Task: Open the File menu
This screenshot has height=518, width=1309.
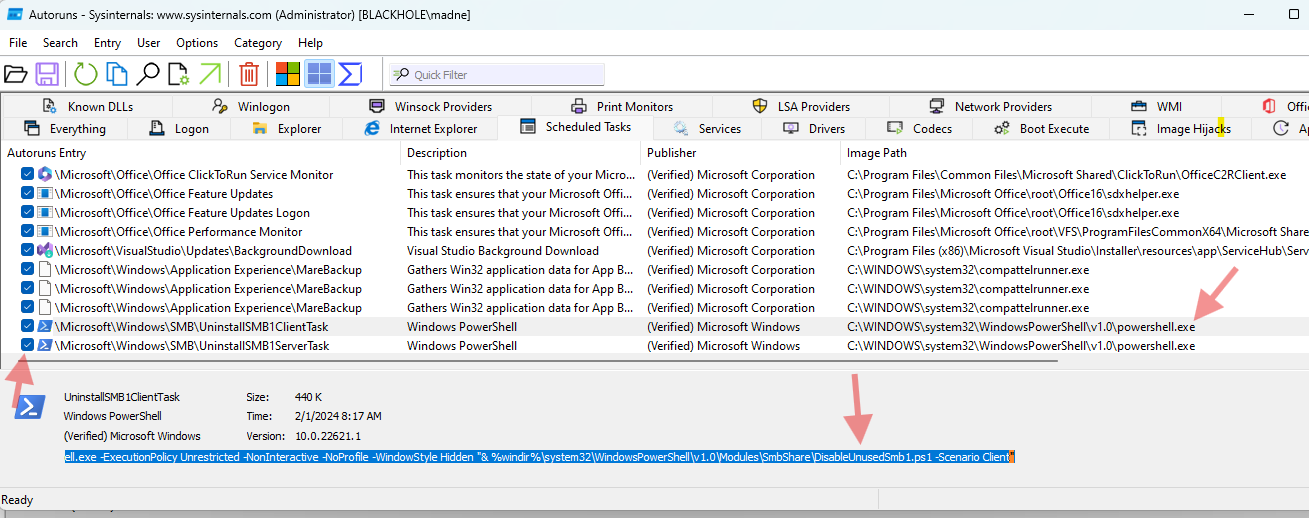Action: pos(18,43)
